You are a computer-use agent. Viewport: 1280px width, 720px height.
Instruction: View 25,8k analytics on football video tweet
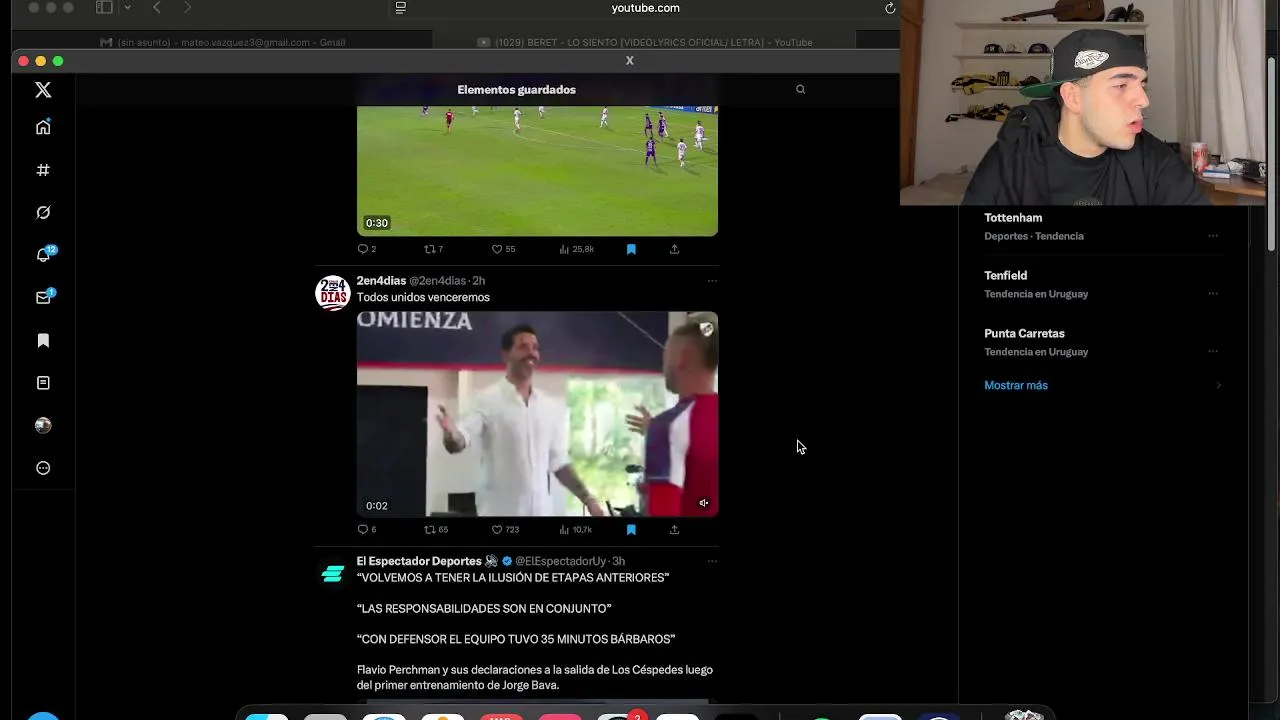(577, 249)
